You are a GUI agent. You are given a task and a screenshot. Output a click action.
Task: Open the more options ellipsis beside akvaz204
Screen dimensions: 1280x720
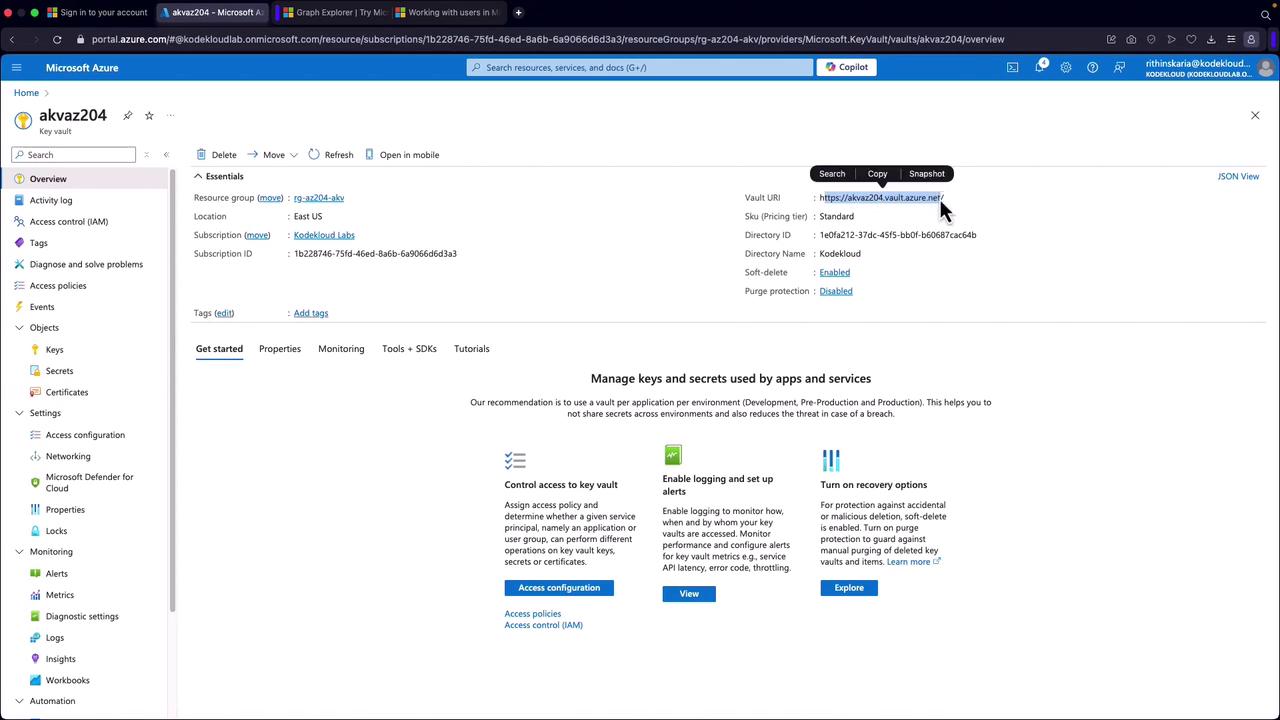coord(170,115)
